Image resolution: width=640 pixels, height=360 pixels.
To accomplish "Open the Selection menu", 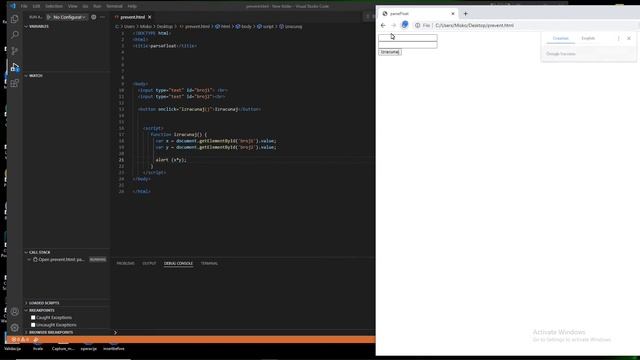I will [54, 6].
